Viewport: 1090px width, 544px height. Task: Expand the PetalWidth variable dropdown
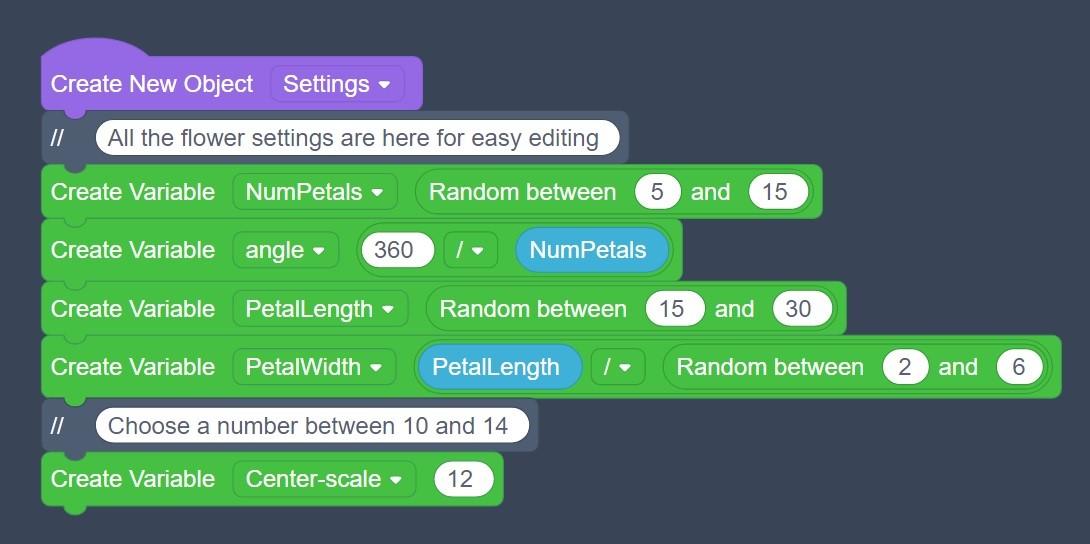click(x=314, y=367)
